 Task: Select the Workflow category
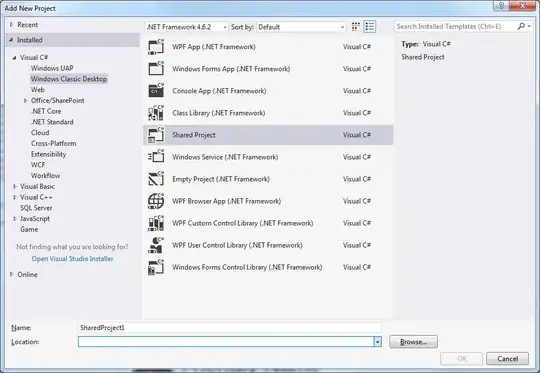point(45,176)
